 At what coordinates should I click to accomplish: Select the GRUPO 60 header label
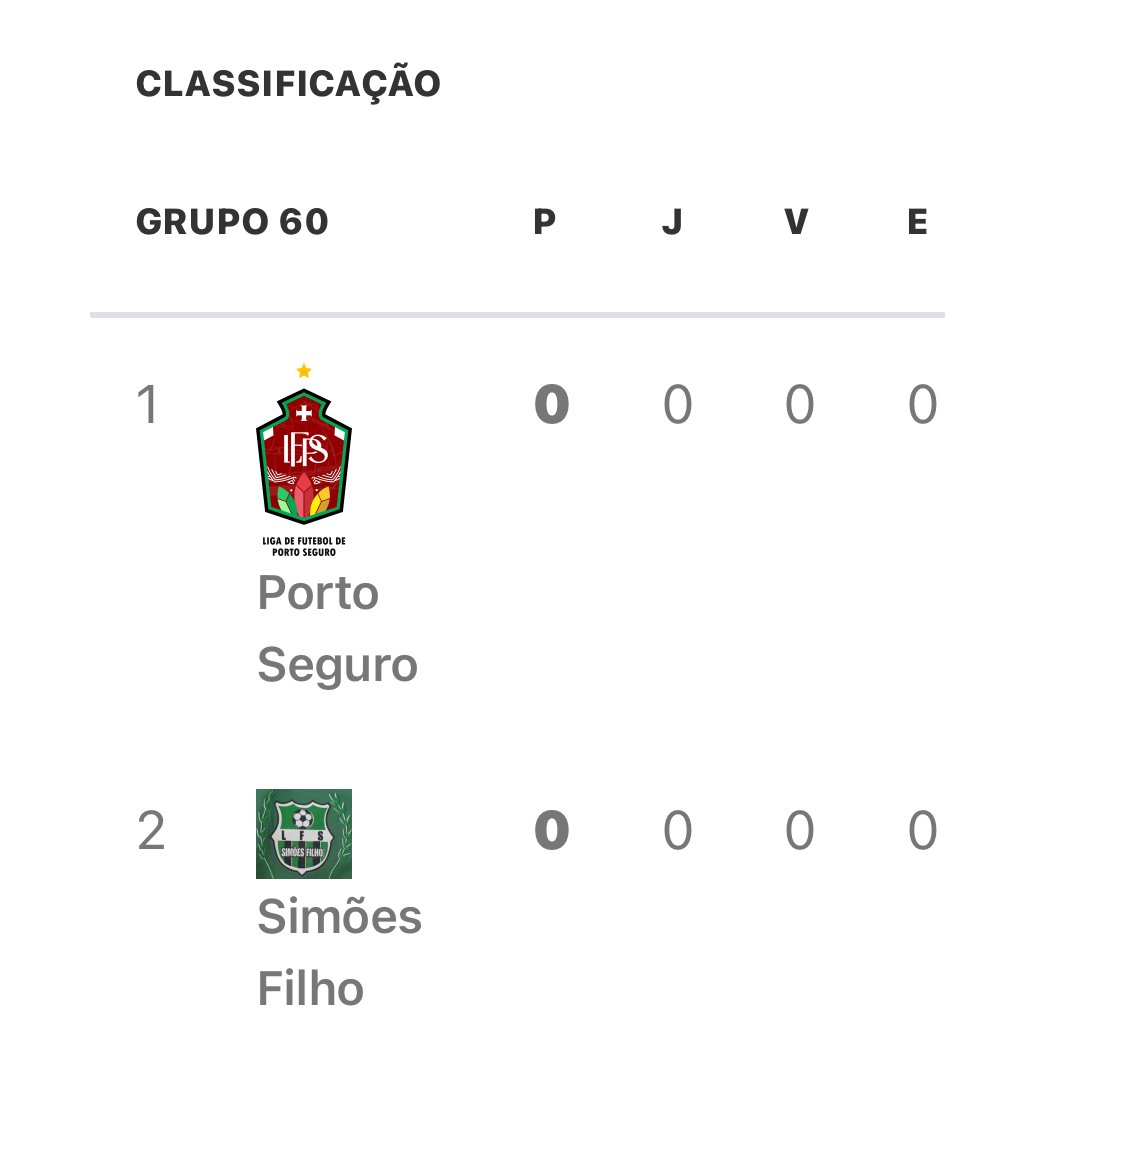232,222
